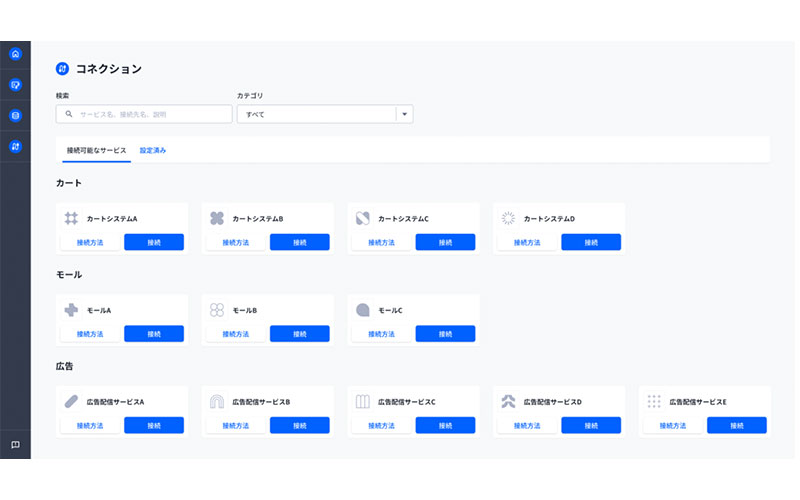Connect カートシステムD with 接続 button

pyautogui.click(x=591, y=242)
